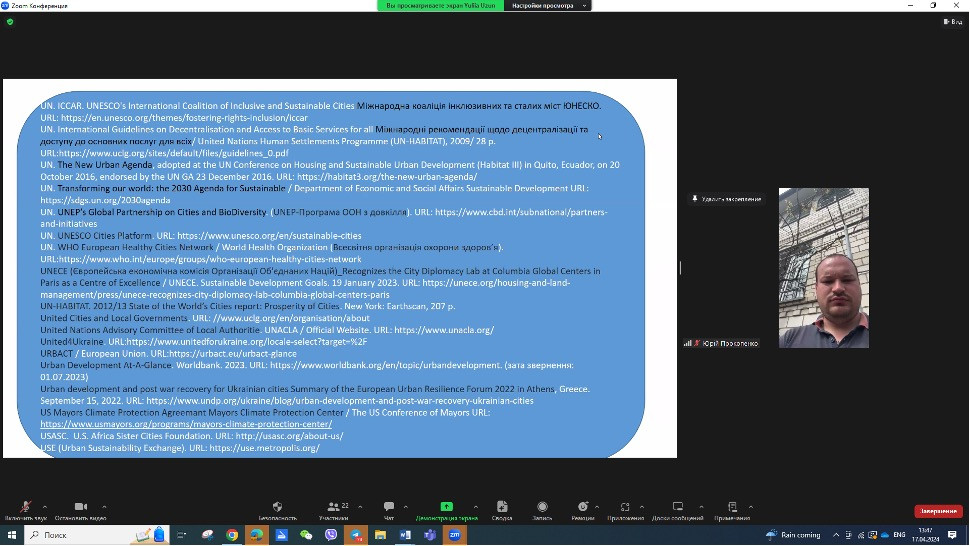This screenshot has height=546, width=970.
Task: Click the text 'URBACT / European Union'
Action: (93, 354)
